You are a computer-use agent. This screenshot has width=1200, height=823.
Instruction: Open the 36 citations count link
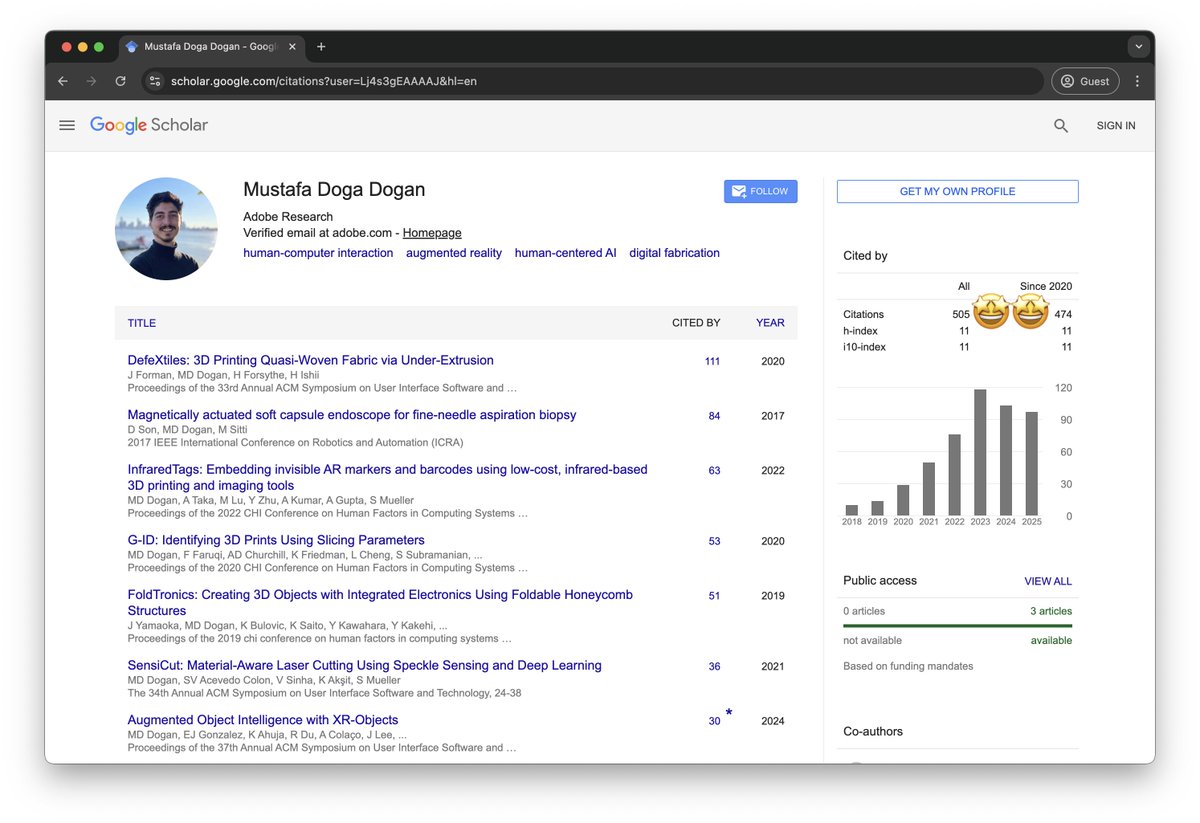(714, 667)
